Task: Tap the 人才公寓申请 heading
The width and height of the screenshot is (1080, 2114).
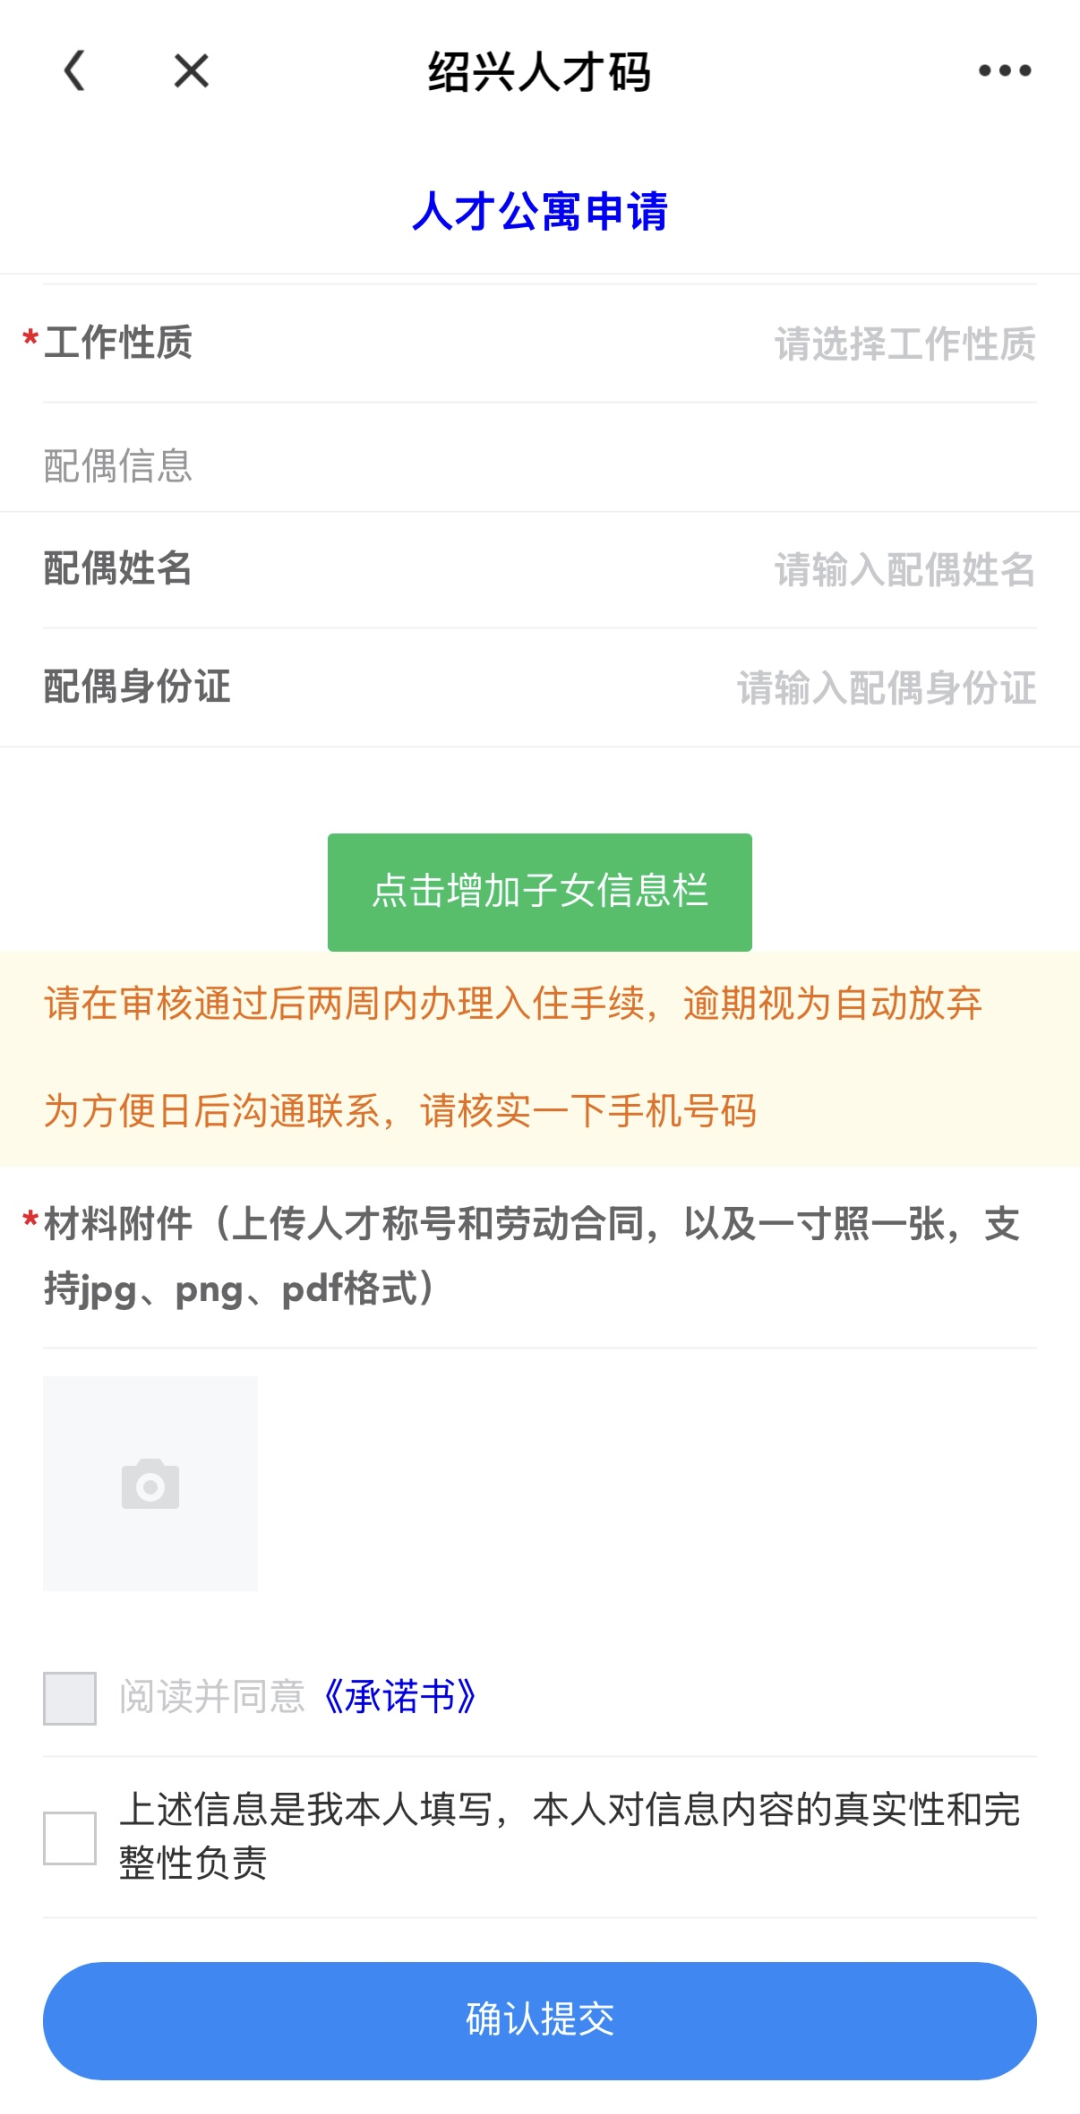Action: click(x=540, y=212)
